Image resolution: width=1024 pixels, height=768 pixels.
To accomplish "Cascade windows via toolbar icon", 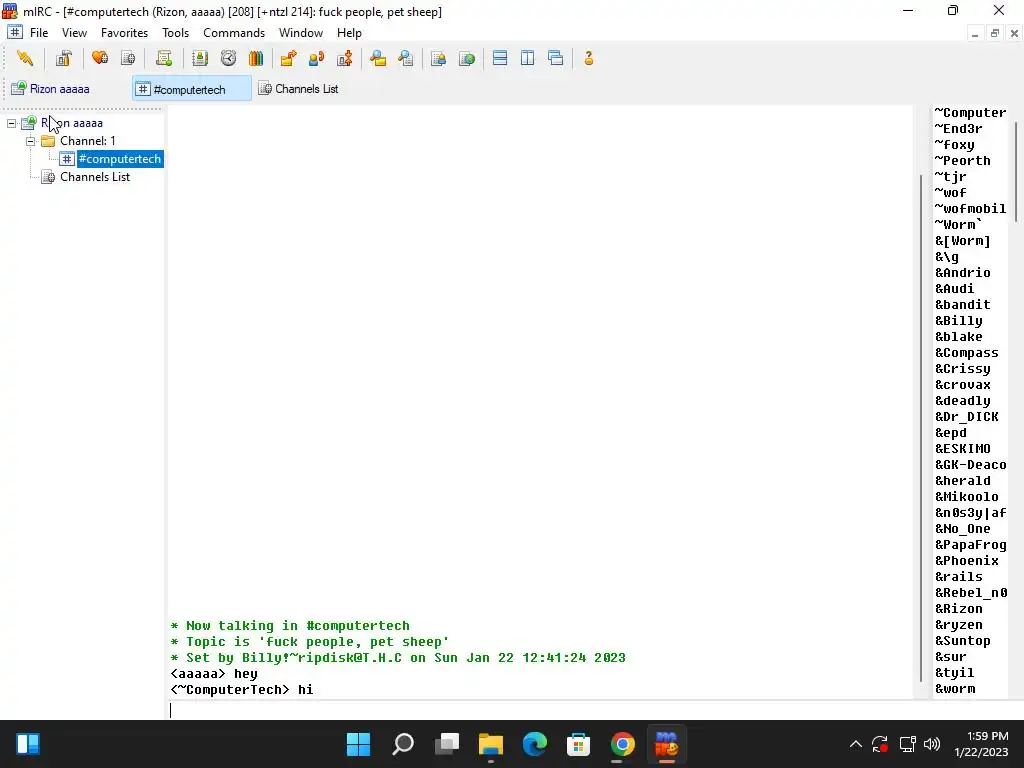I will pos(556,58).
